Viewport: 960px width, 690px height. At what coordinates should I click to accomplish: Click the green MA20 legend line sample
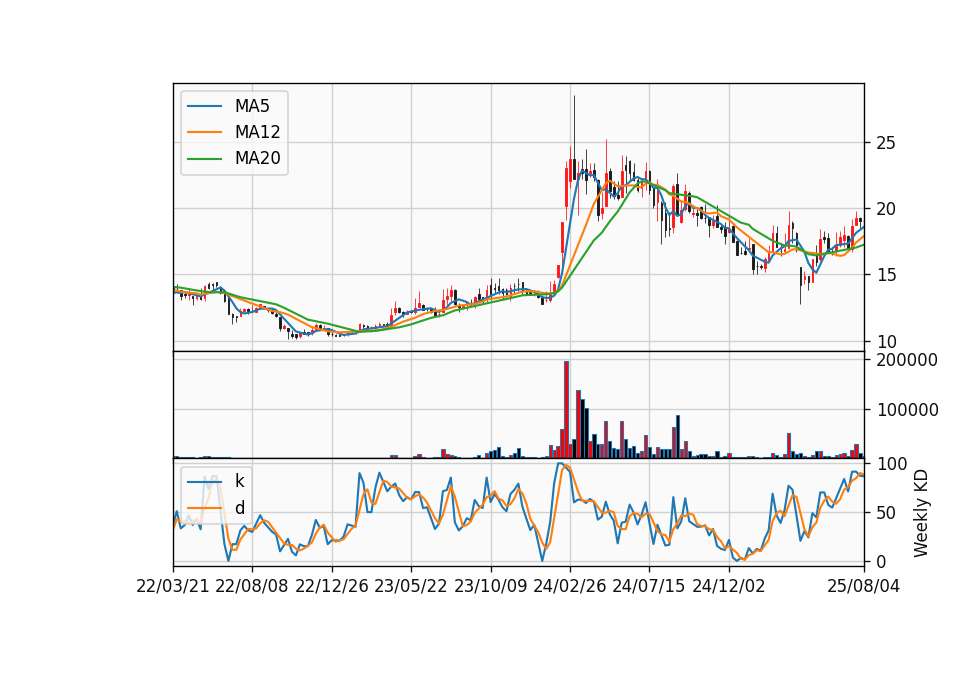204,159
